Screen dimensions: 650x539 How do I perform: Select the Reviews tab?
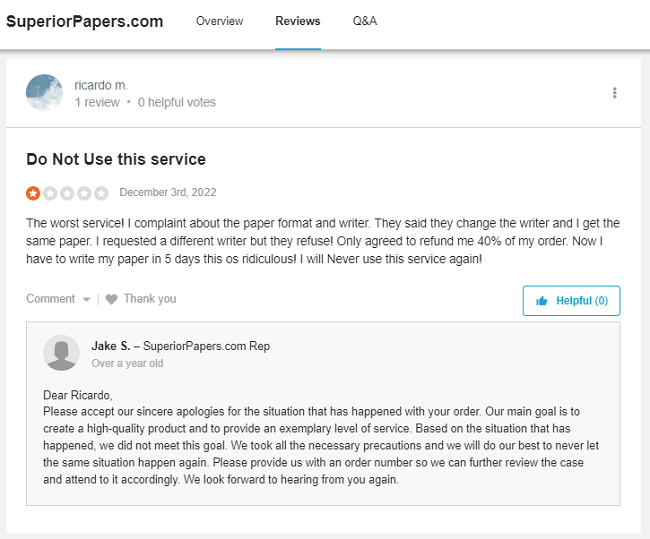click(x=298, y=21)
